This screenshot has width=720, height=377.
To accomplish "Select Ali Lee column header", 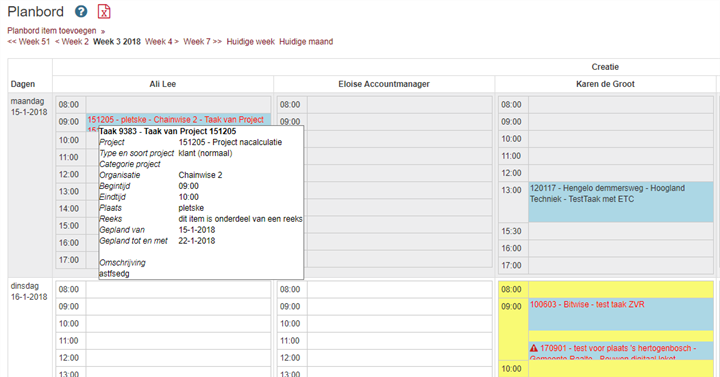I will pyautogui.click(x=163, y=84).
